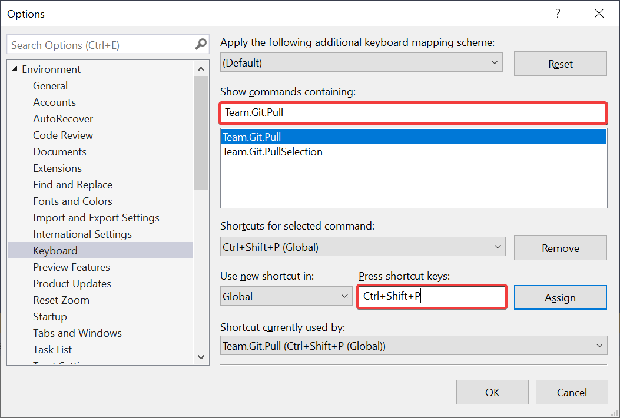Open the 'Use new shortcut in' Global dropdown
This screenshot has width=620, height=418.
[340, 297]
